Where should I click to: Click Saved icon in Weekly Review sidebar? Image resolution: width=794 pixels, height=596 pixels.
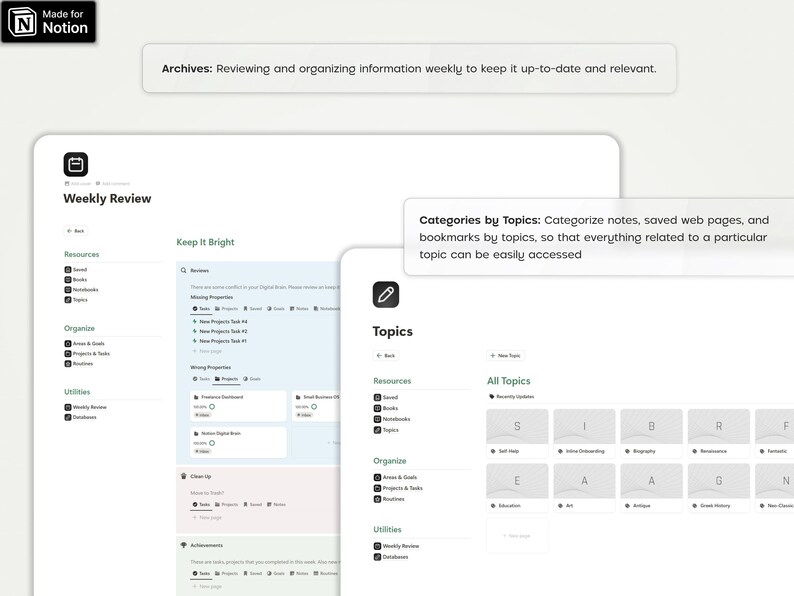click(x=68, y=269)
